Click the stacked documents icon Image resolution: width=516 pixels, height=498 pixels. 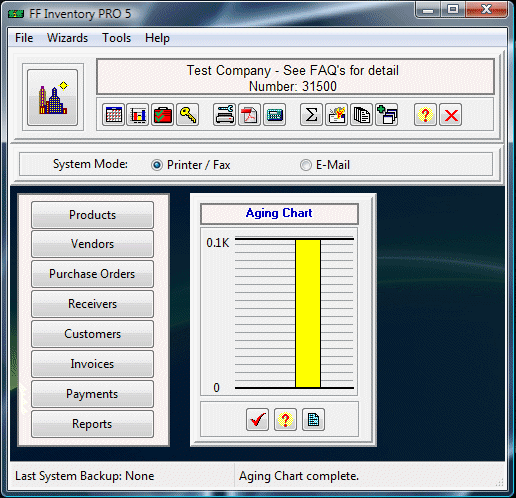[x=361, y=115]
